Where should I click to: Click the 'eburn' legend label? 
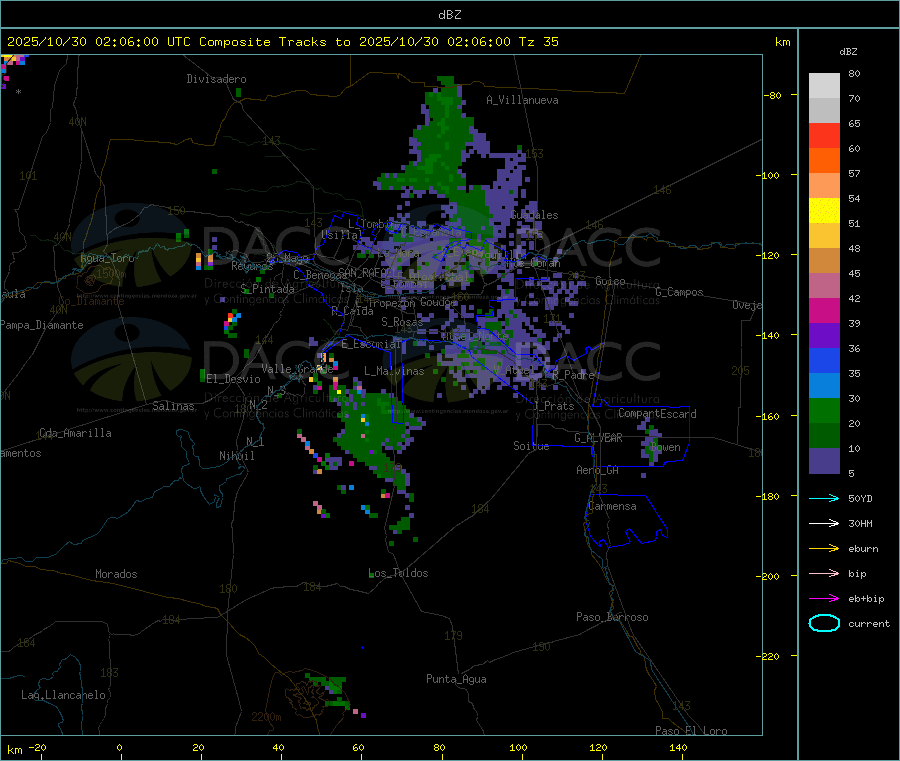pyautogui.click(x=863, y=549)
